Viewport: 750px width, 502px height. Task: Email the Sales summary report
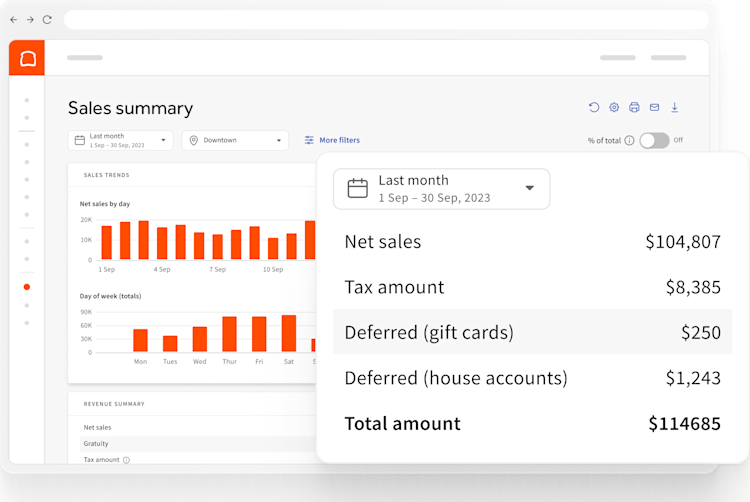pos(654,107)
